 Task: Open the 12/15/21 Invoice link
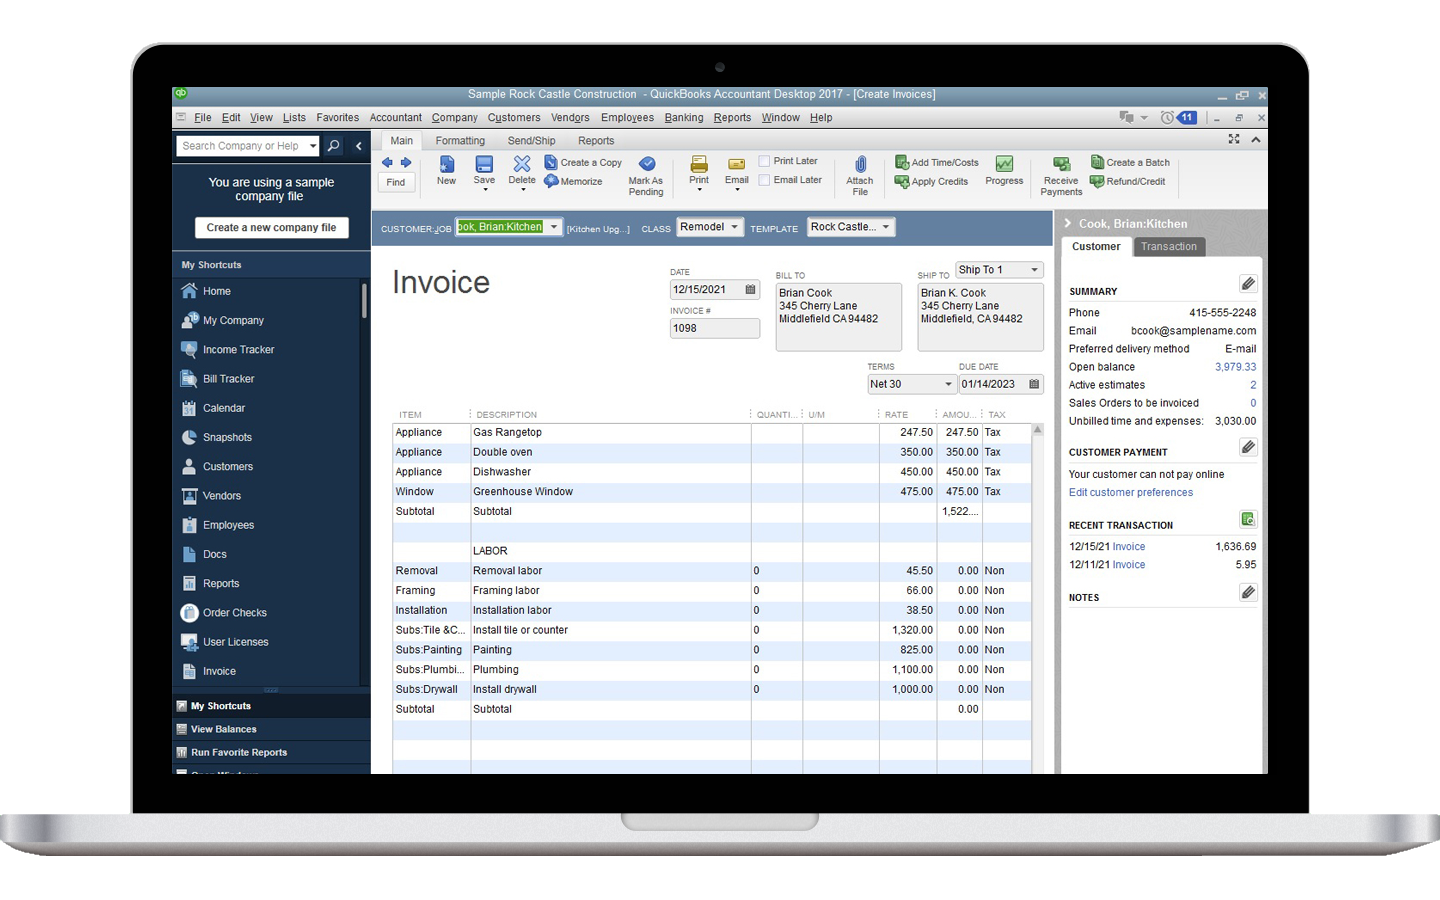pyautogui.click(x=1129, y=547)
